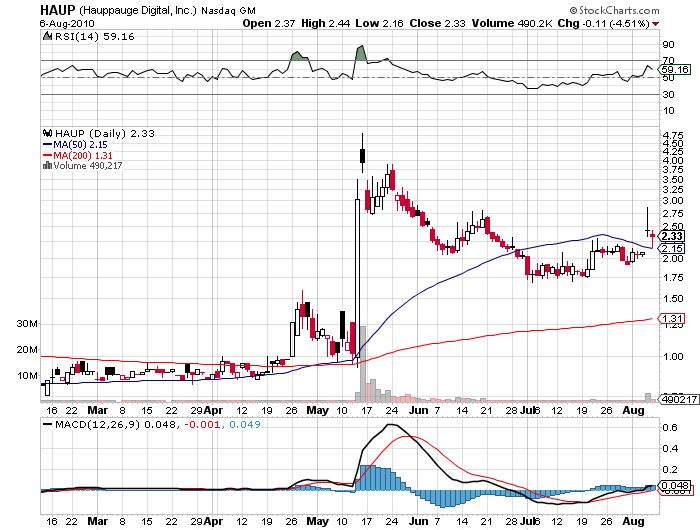
Task: Click the volume bars icon in legend
Action: point(47,166)
